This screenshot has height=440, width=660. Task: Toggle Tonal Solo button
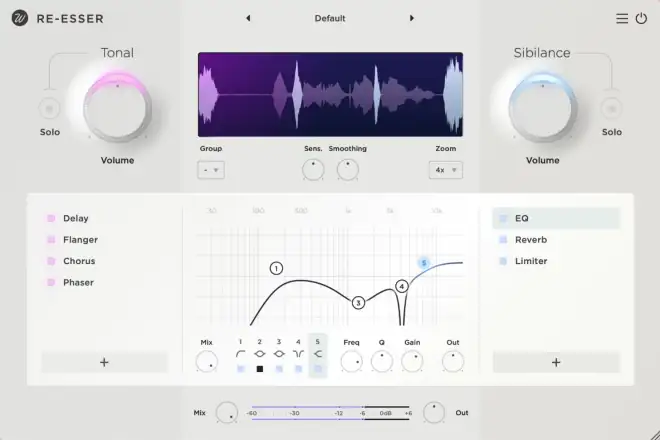[49, 109]
